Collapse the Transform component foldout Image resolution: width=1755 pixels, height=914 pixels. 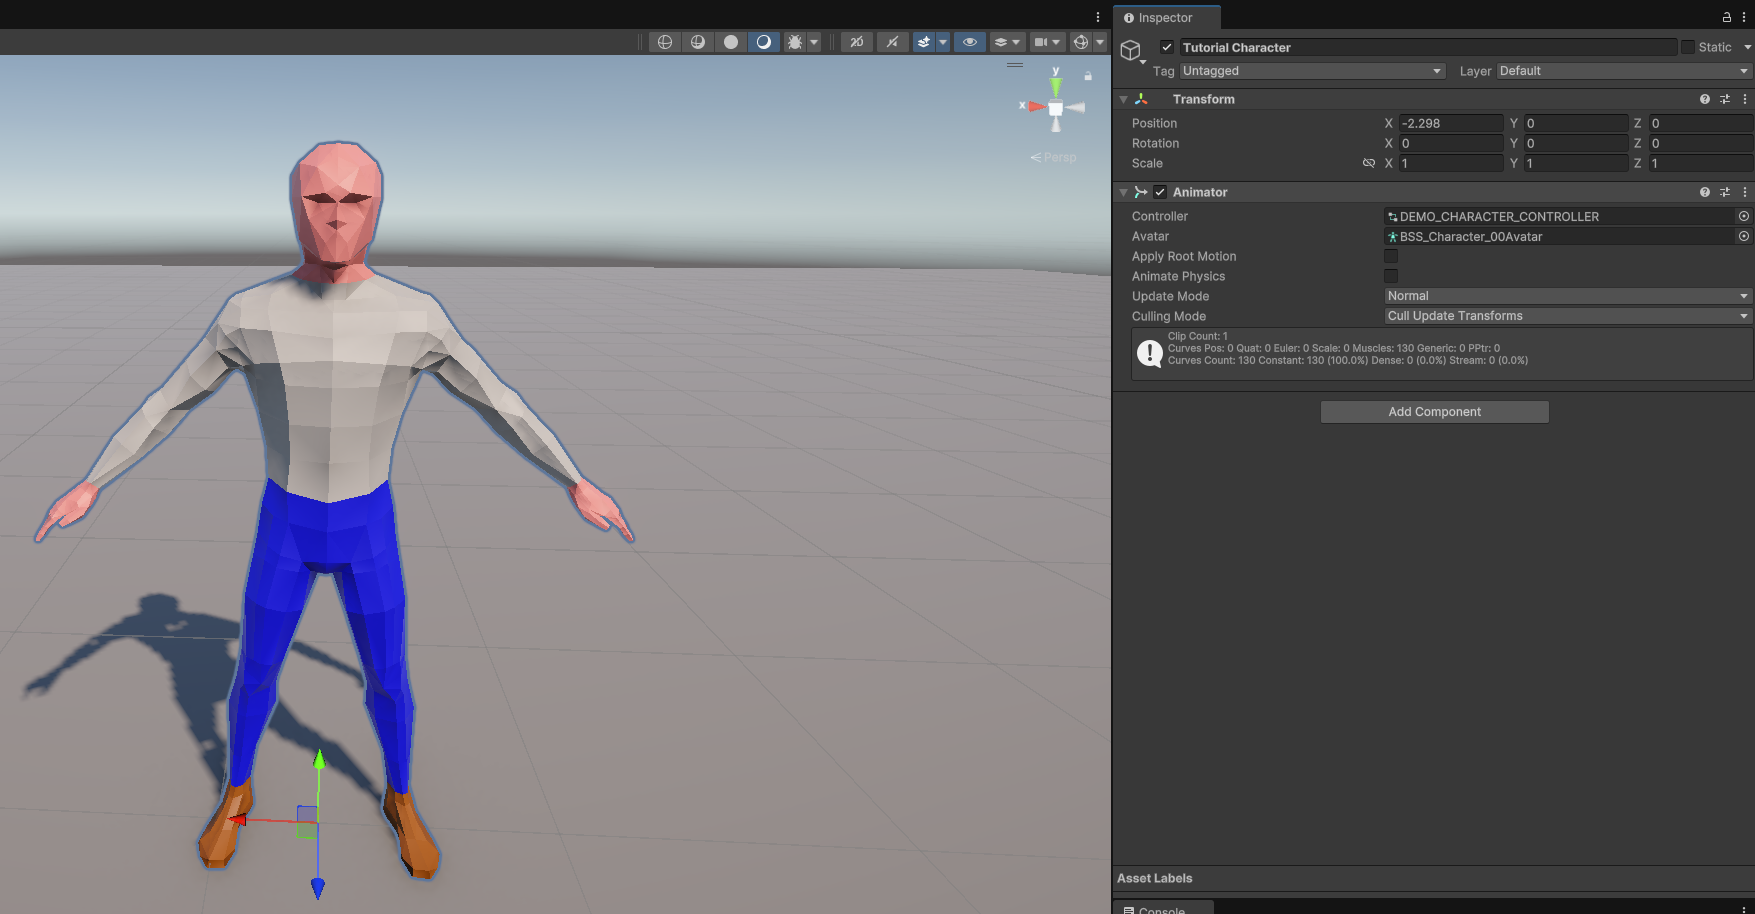click(1124, 99)
